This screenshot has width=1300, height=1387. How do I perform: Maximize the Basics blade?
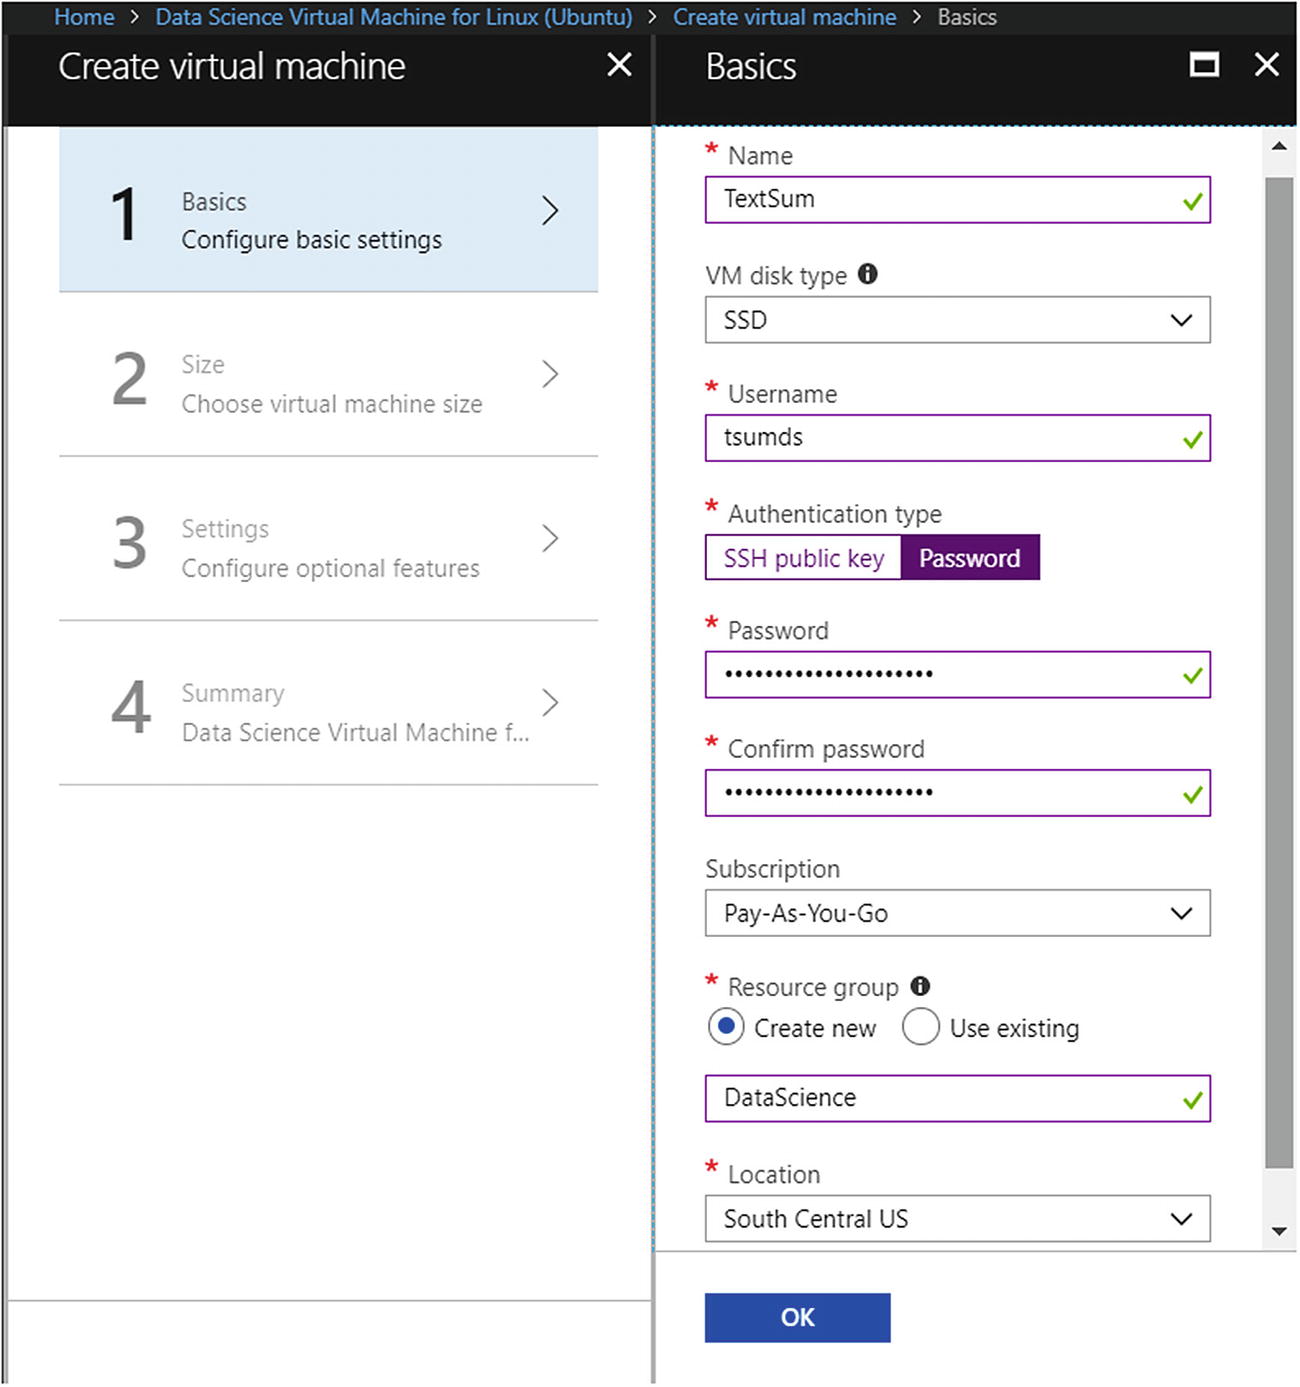pos(1204,66)
